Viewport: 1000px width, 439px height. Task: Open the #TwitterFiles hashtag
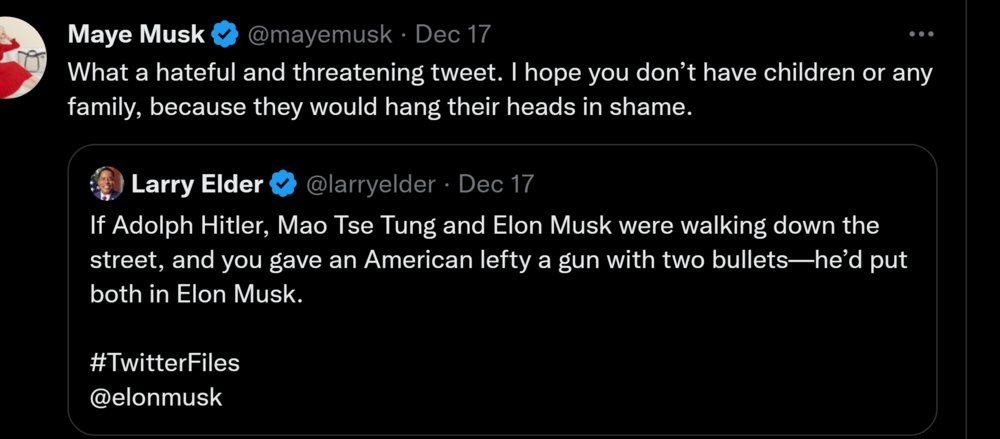165,362
